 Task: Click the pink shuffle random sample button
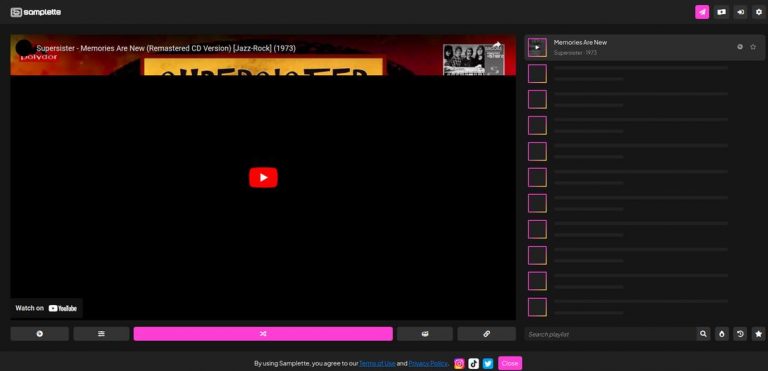[x=263, y=334]
